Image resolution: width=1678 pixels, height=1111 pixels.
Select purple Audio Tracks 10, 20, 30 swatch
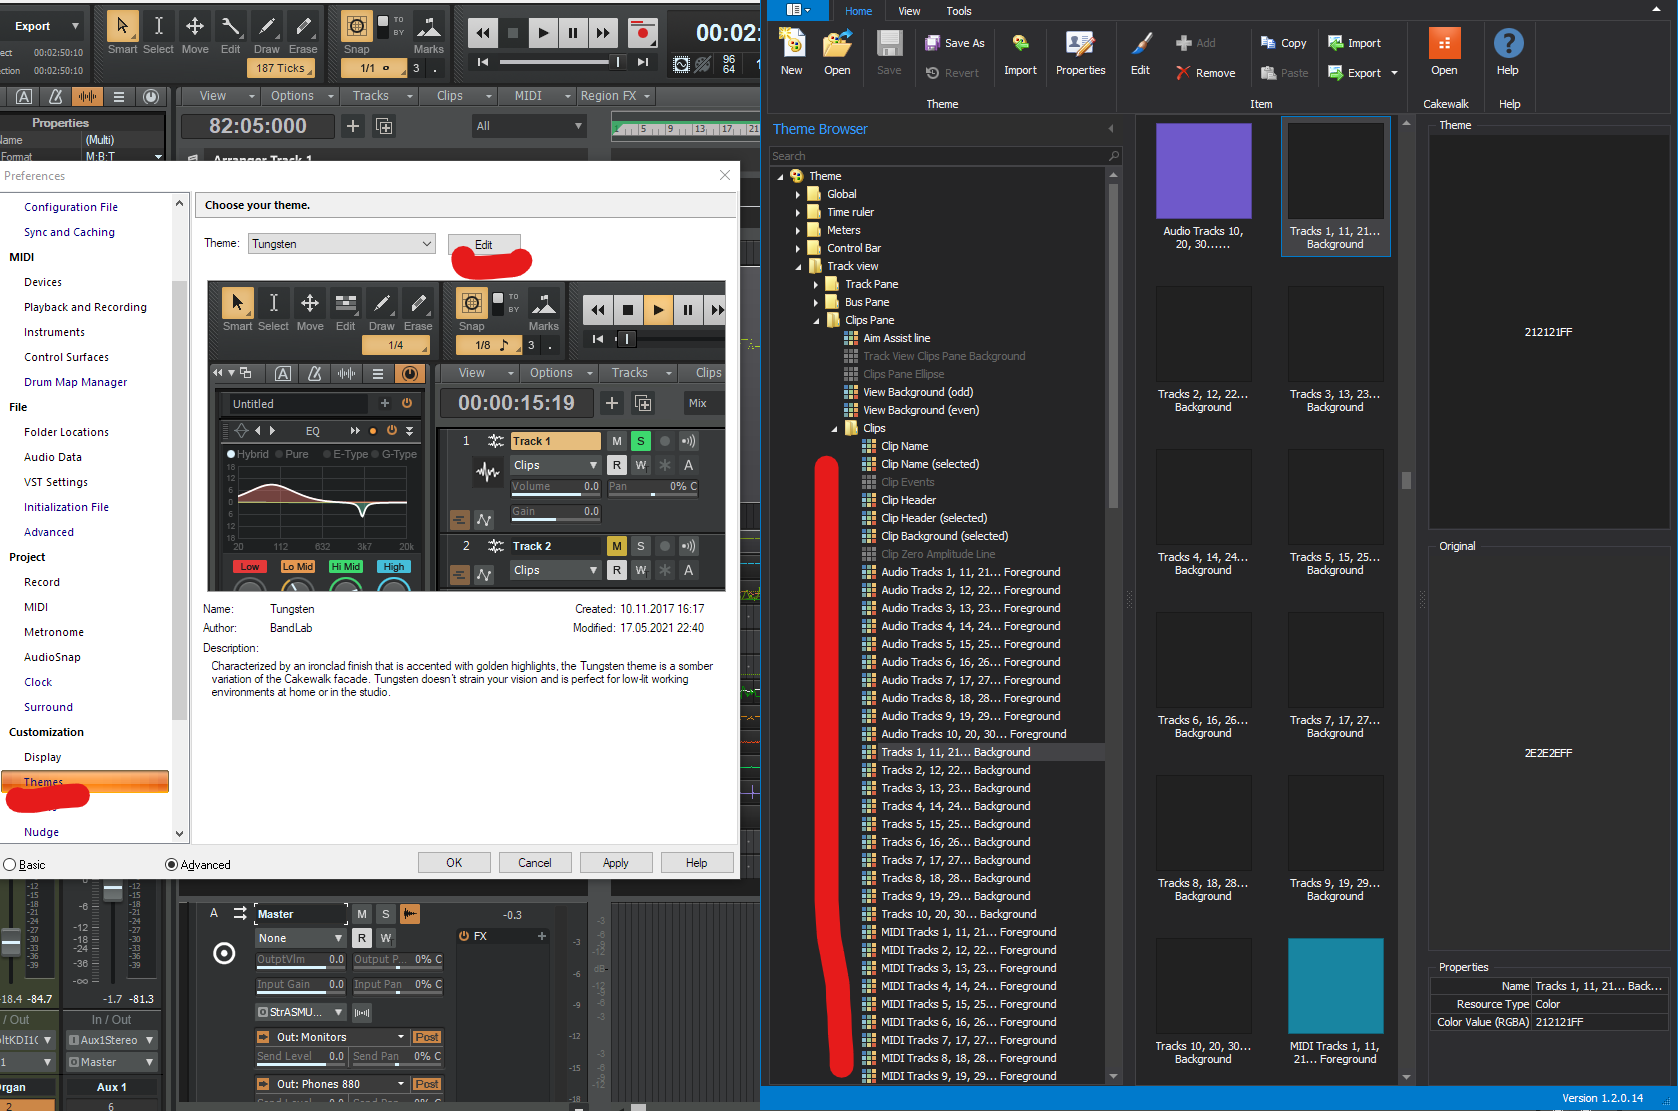pos(1203,171)
